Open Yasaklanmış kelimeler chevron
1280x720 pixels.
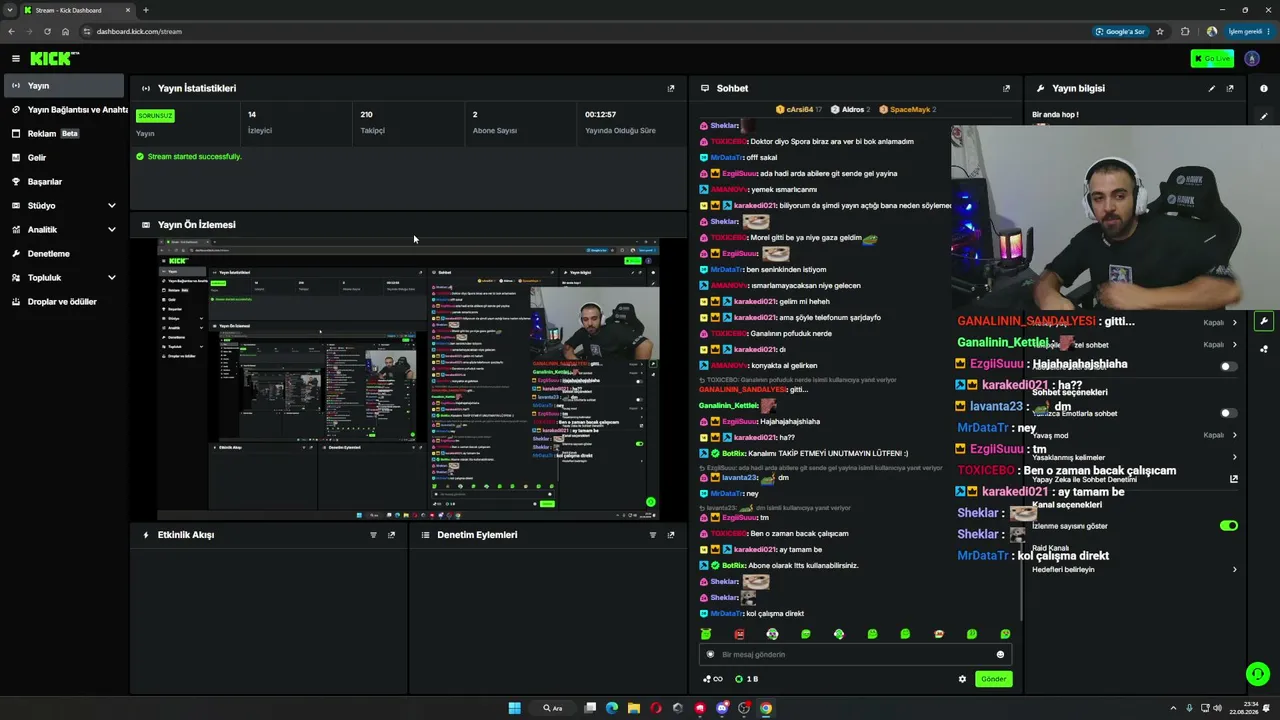point(1234,457)
